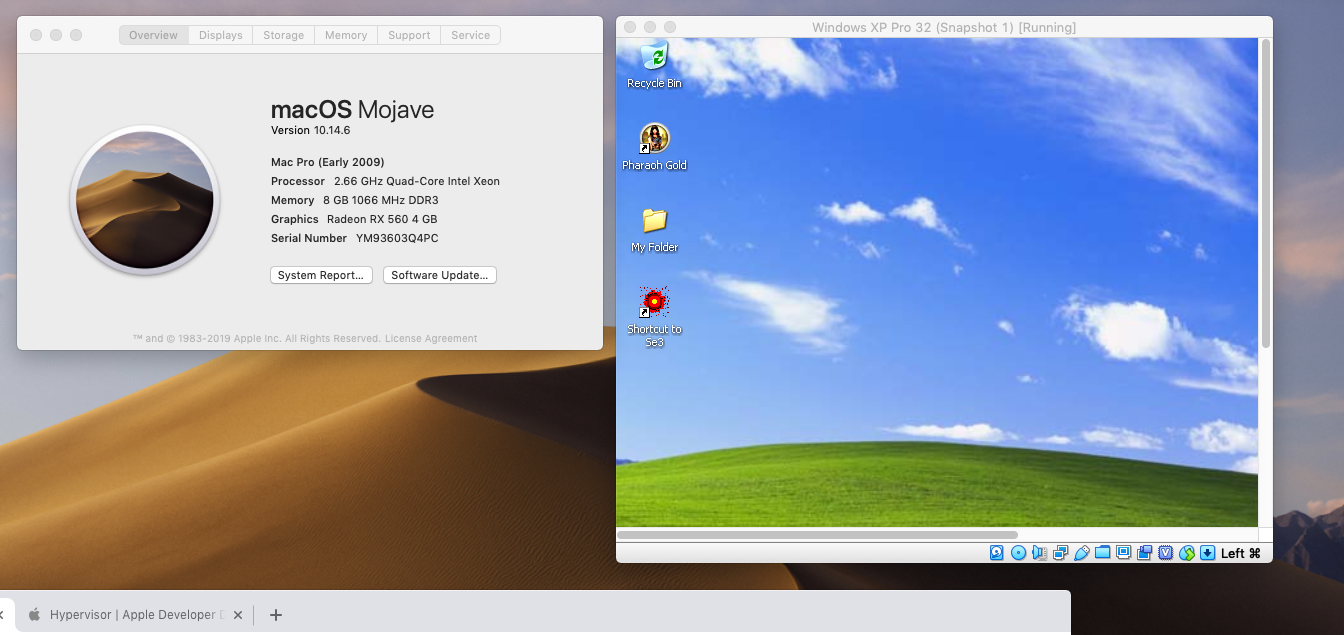Click the CPU virtualization 'V' status icon
1344x635 pixels.
pos(1165,553)
